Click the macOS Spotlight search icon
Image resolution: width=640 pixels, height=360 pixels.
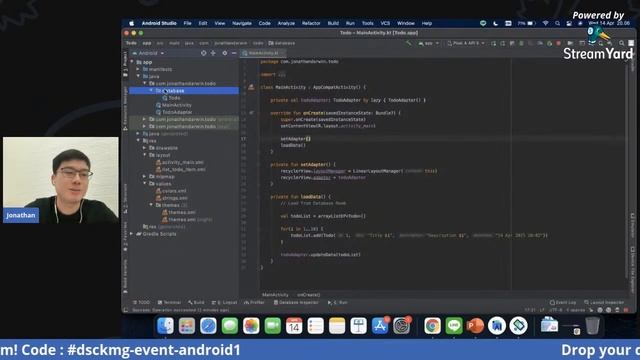pos(557,23)
